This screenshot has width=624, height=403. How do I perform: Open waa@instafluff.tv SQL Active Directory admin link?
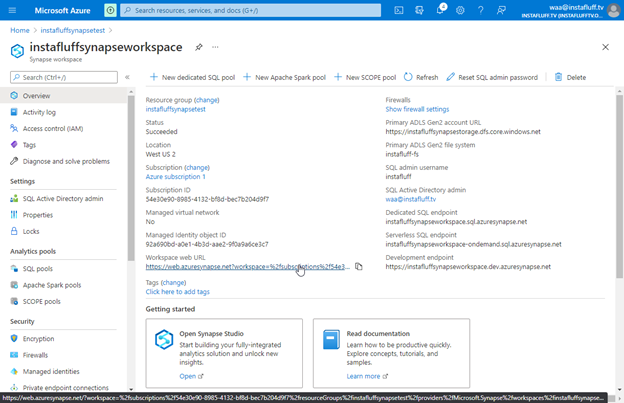click(411, 199)
